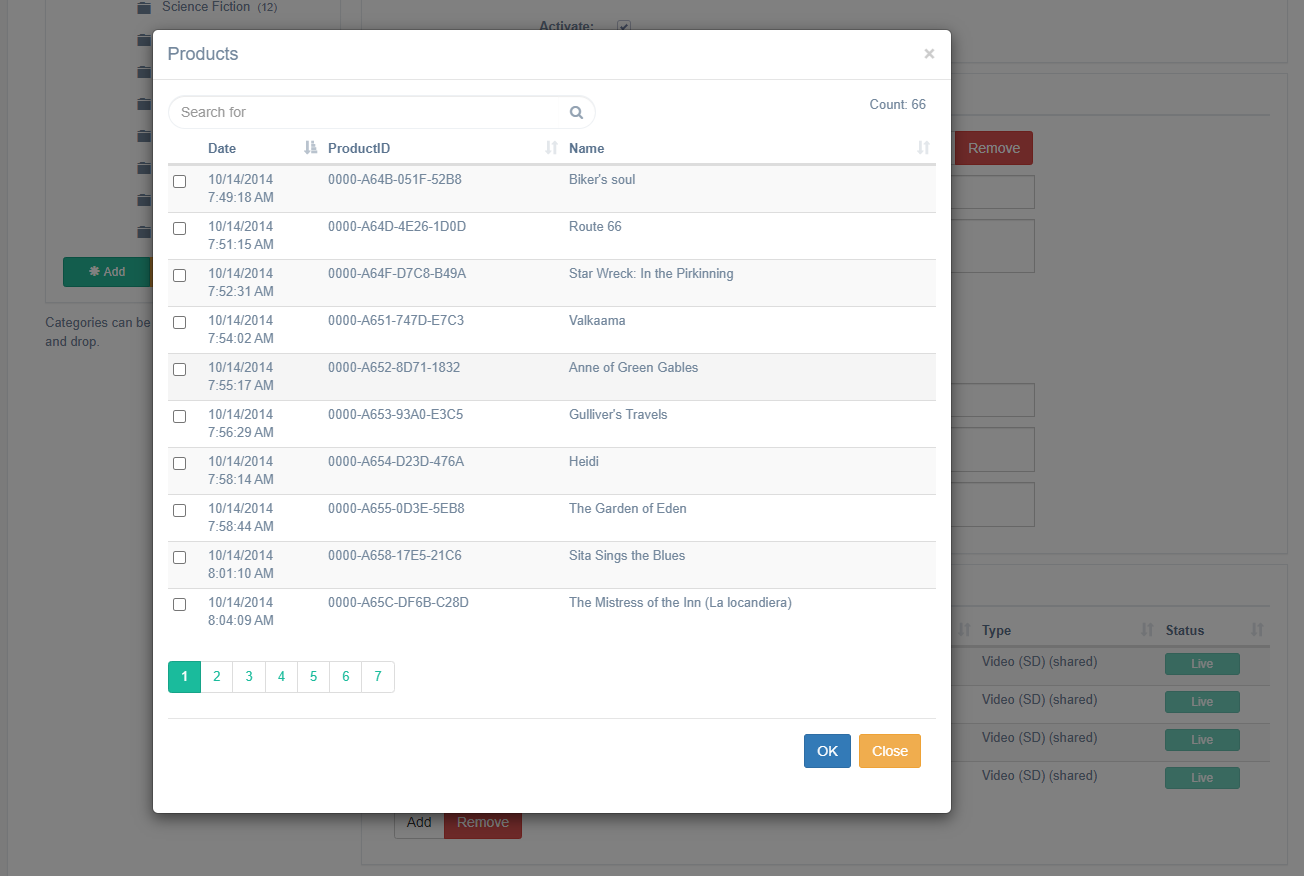Jump to page 7 in pagination
The width and height of the screenshot is (1304, 876).
tap(377, 677)
